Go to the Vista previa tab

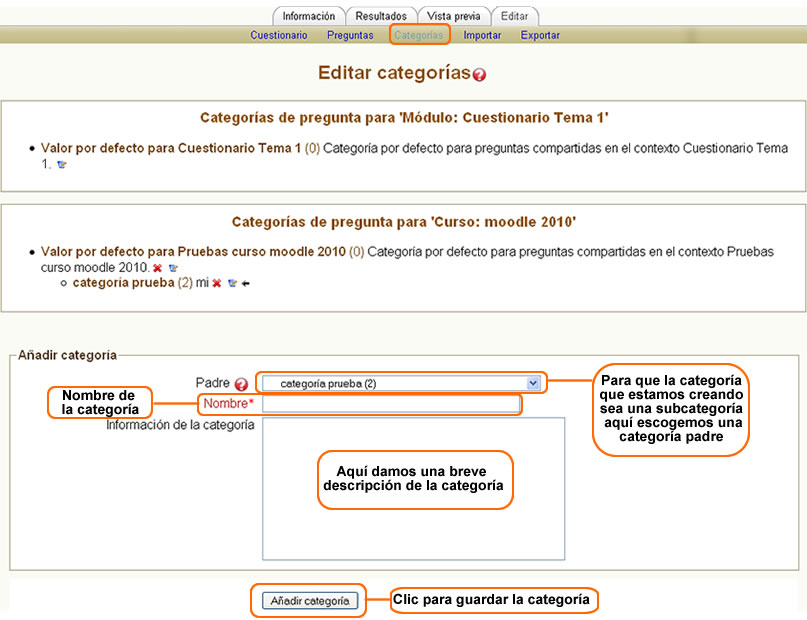[453, 16]
